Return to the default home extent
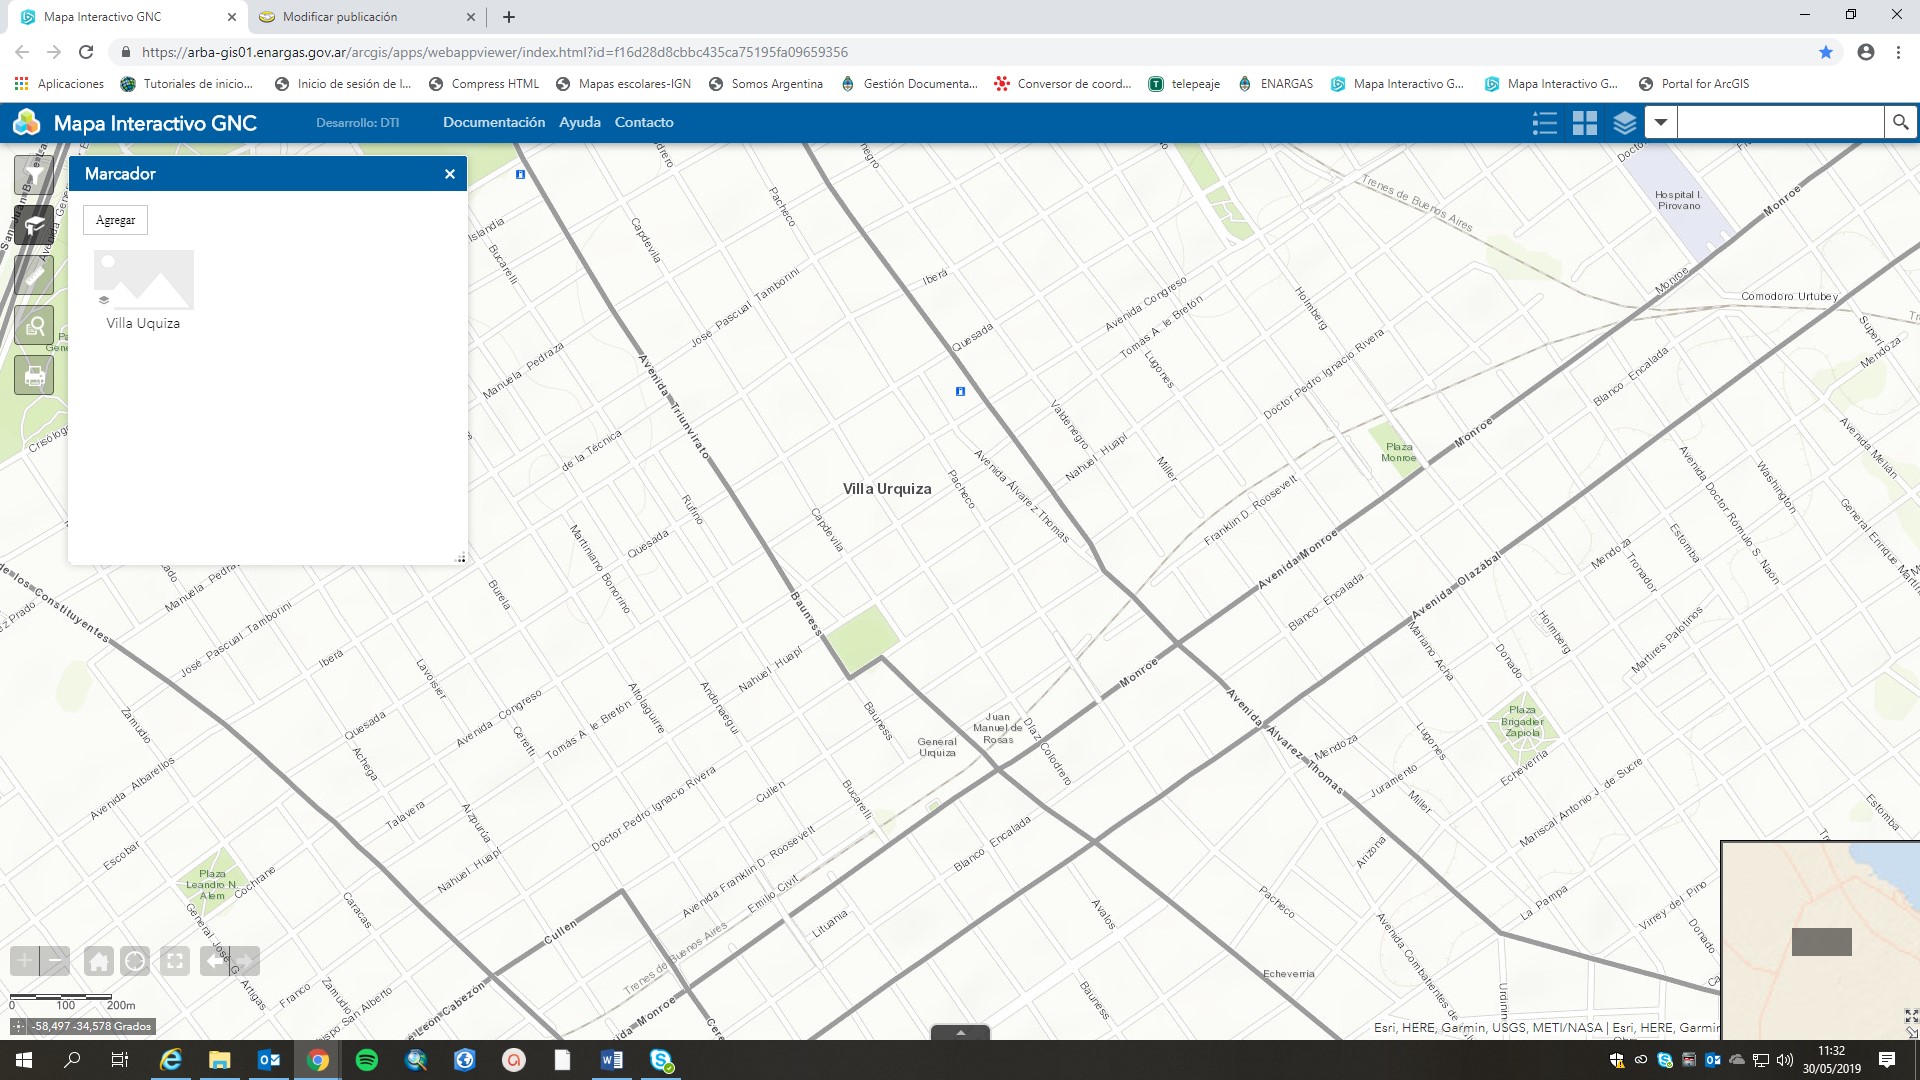 (x=98, y=961)
